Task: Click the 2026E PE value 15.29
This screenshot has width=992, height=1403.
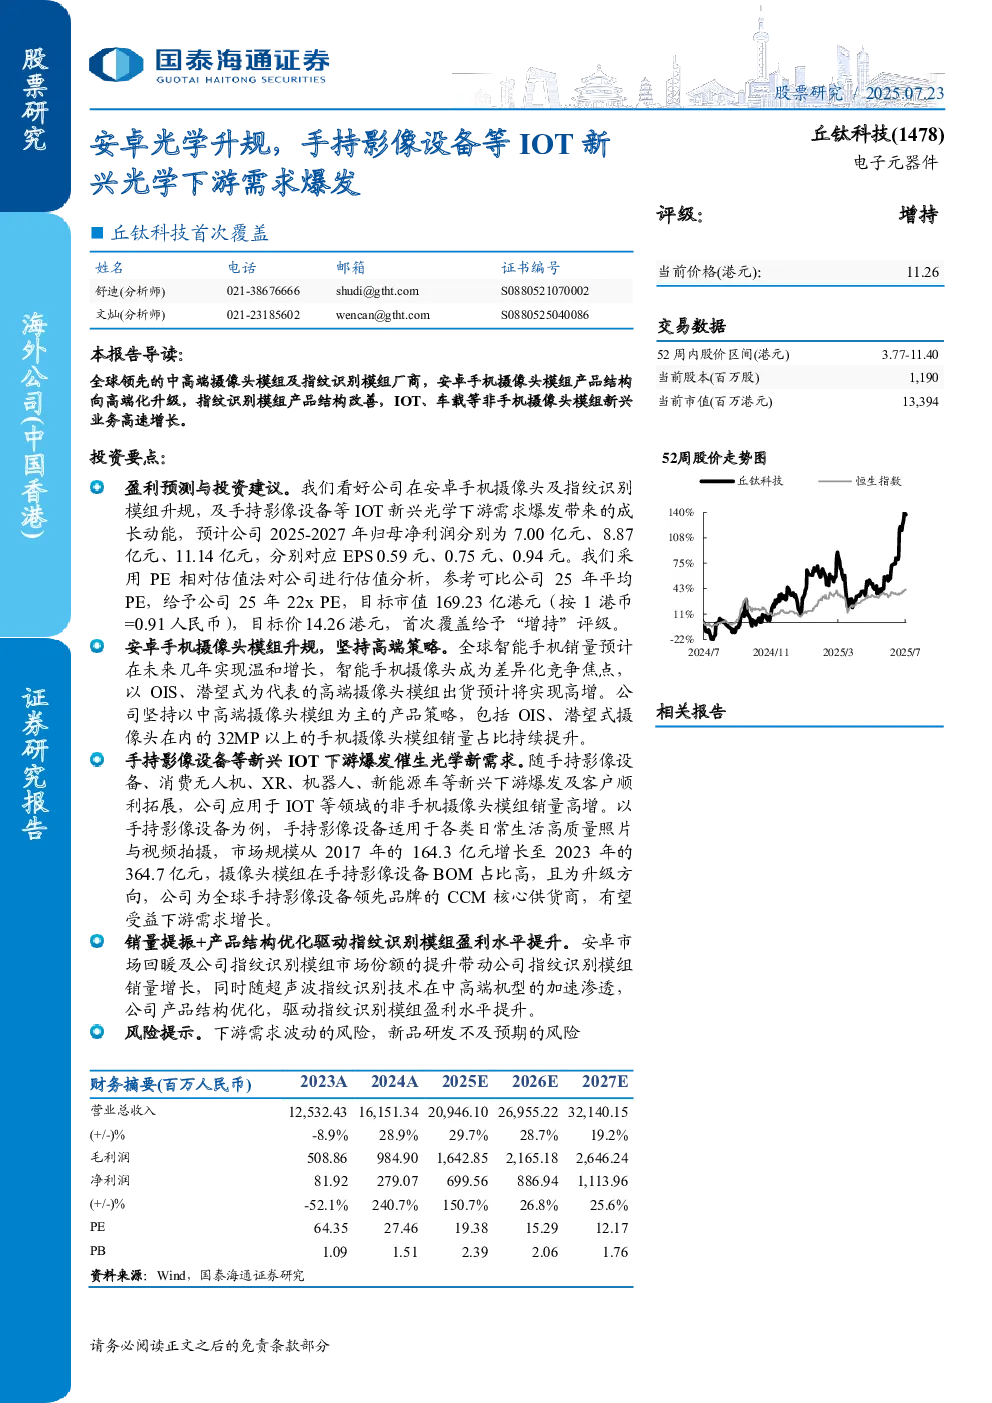Action: [x=542, y=1228]
